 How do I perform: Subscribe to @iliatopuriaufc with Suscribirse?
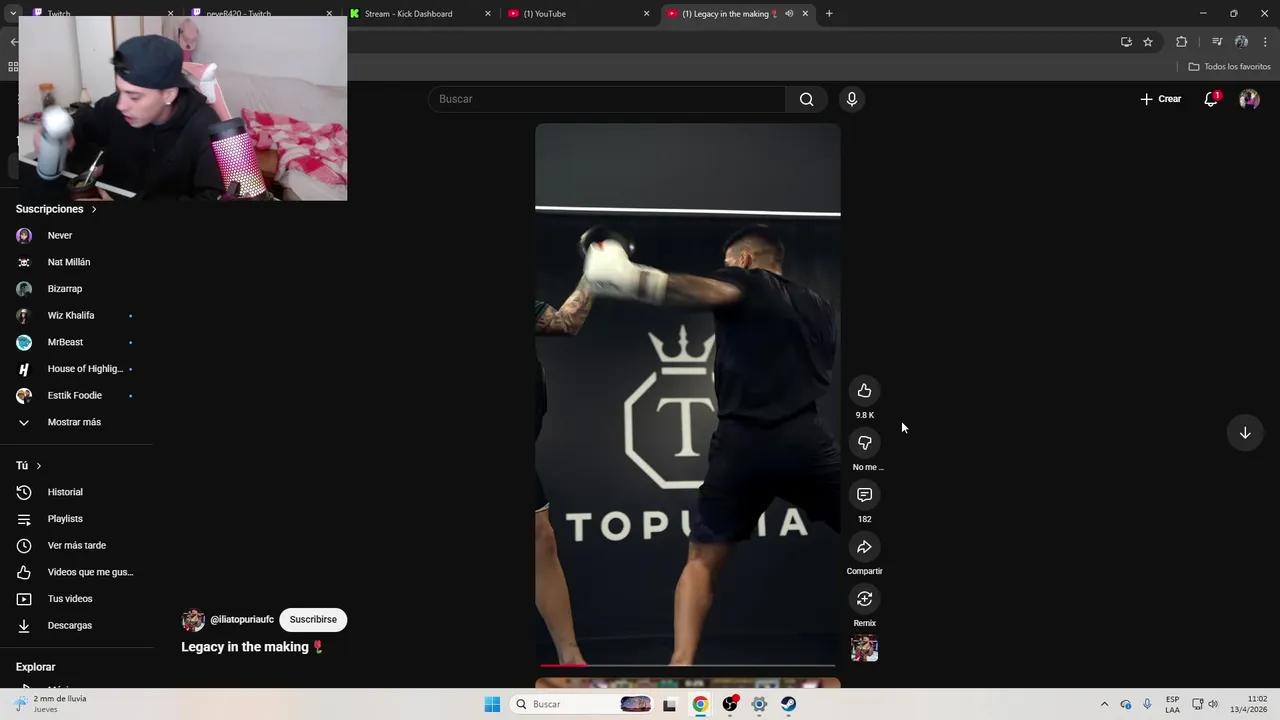[x=313, y=620]
